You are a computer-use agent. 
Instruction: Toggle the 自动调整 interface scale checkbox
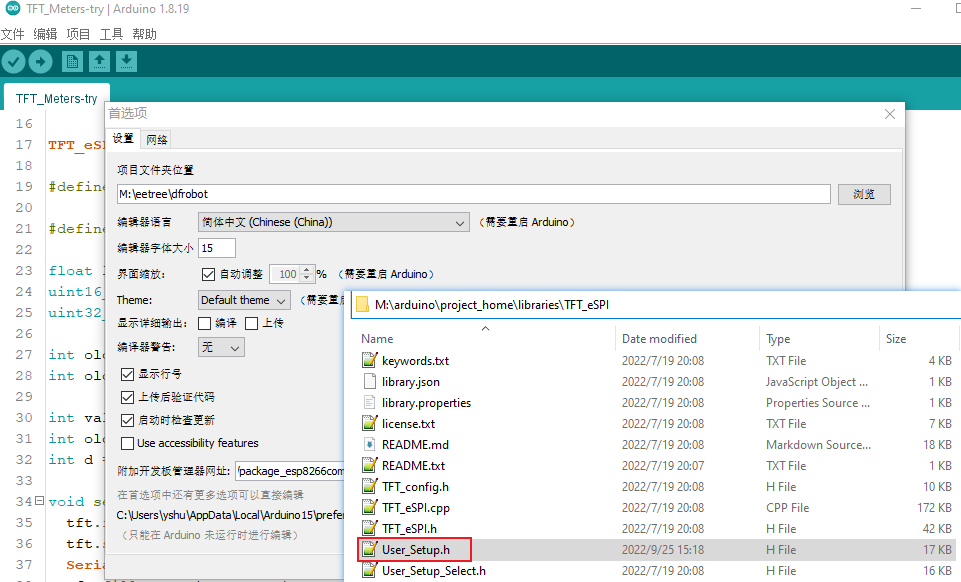tap(208, 274)
